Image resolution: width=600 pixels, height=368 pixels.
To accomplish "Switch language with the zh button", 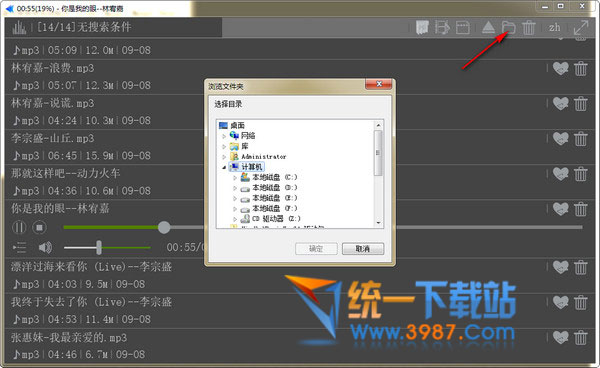I will pos(554,28).
